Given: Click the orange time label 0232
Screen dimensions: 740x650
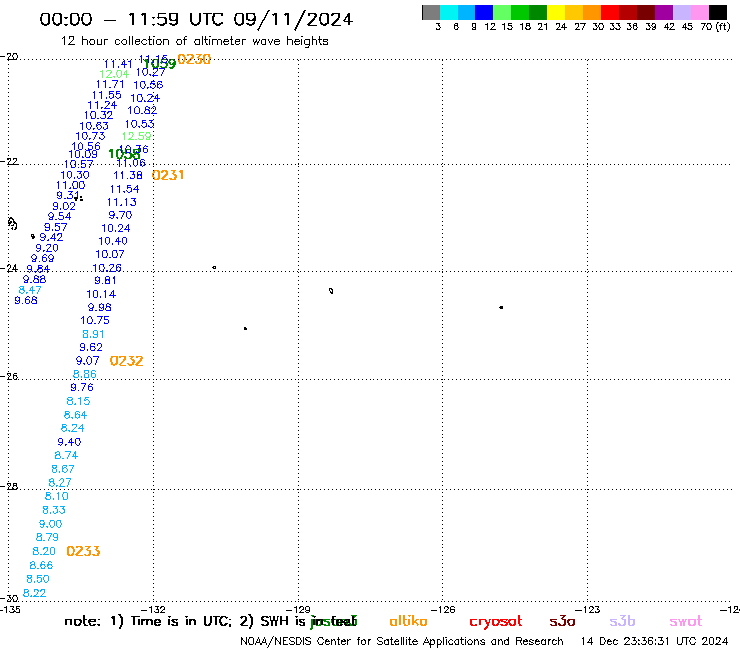Looking at the screenshot, I should click(x=126, y=361).
